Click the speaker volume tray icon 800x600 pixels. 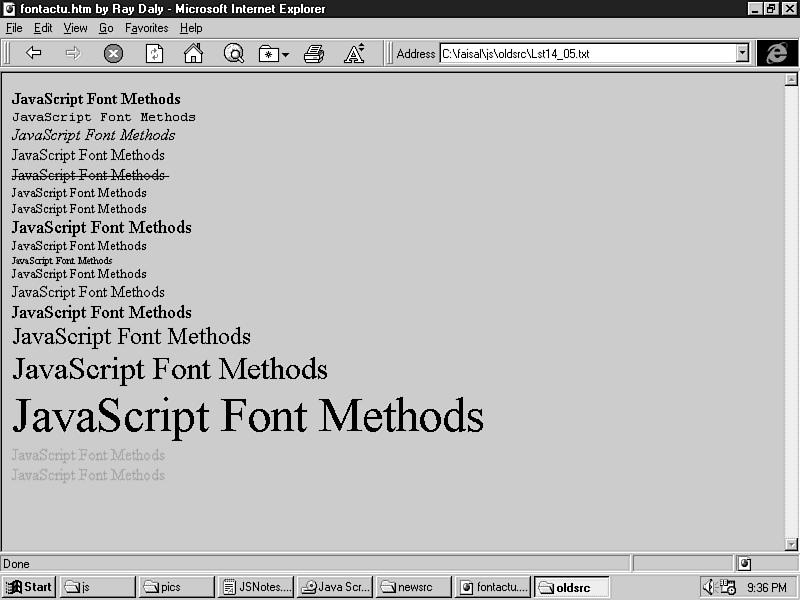pos(708,587)
